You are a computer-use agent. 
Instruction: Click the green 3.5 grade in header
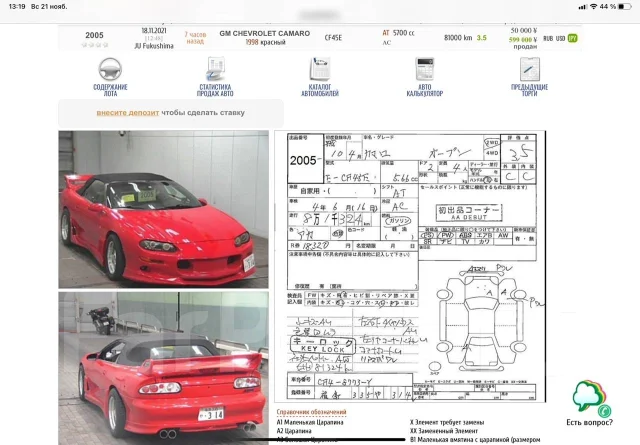pos(482,38)
